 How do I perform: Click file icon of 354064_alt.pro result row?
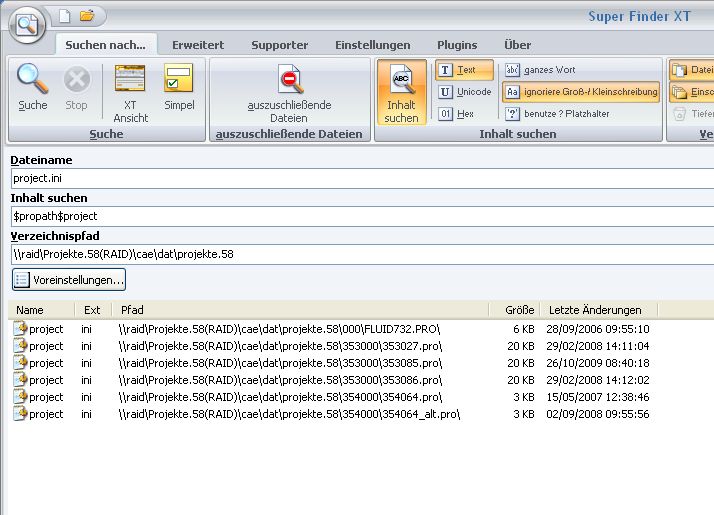click(x=20, y=413)
